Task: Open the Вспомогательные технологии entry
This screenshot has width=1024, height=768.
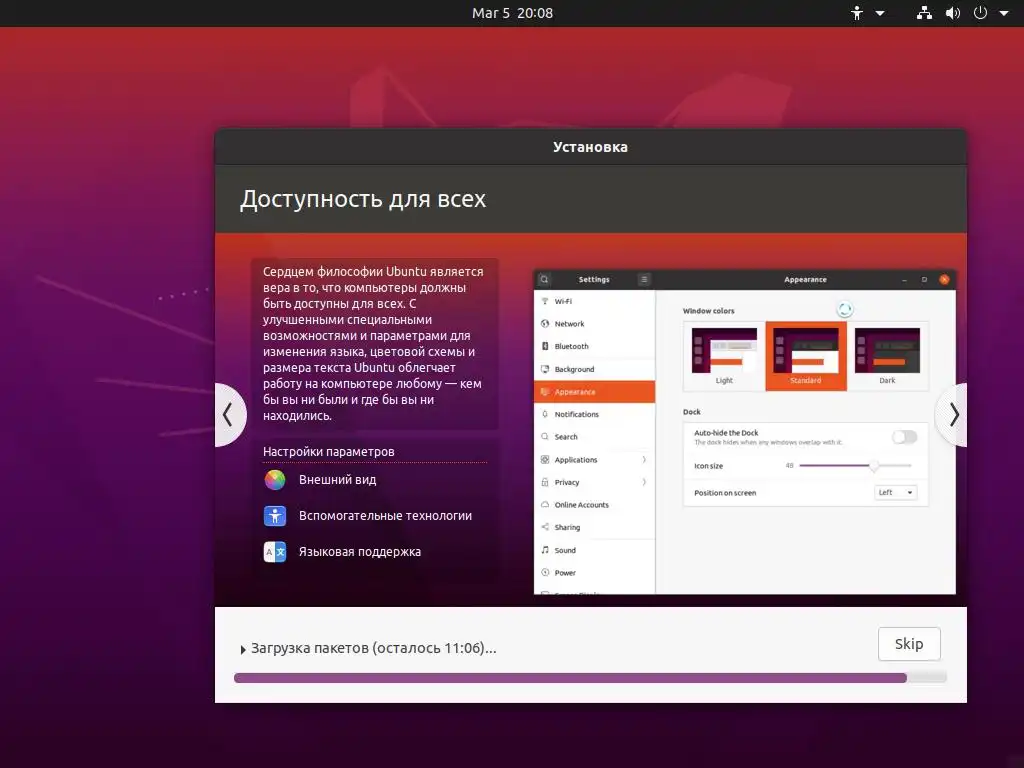Action: (385, 516)
